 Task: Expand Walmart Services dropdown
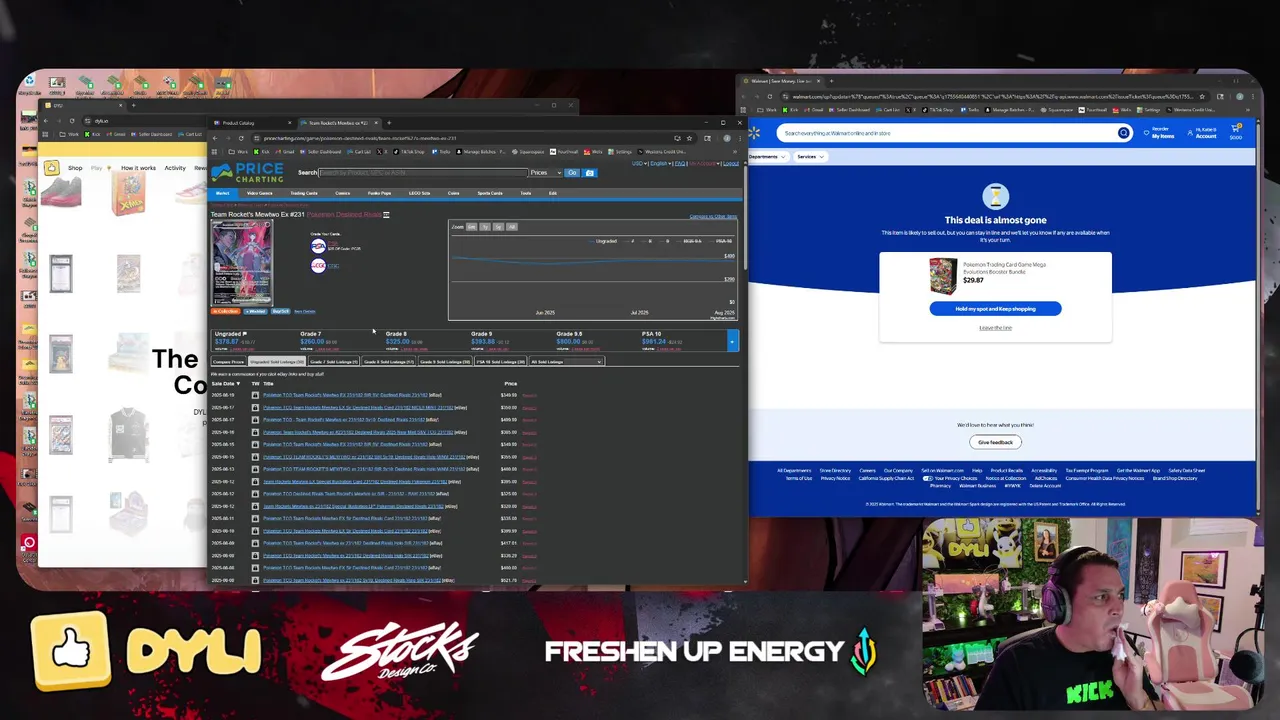pos(810,157)
